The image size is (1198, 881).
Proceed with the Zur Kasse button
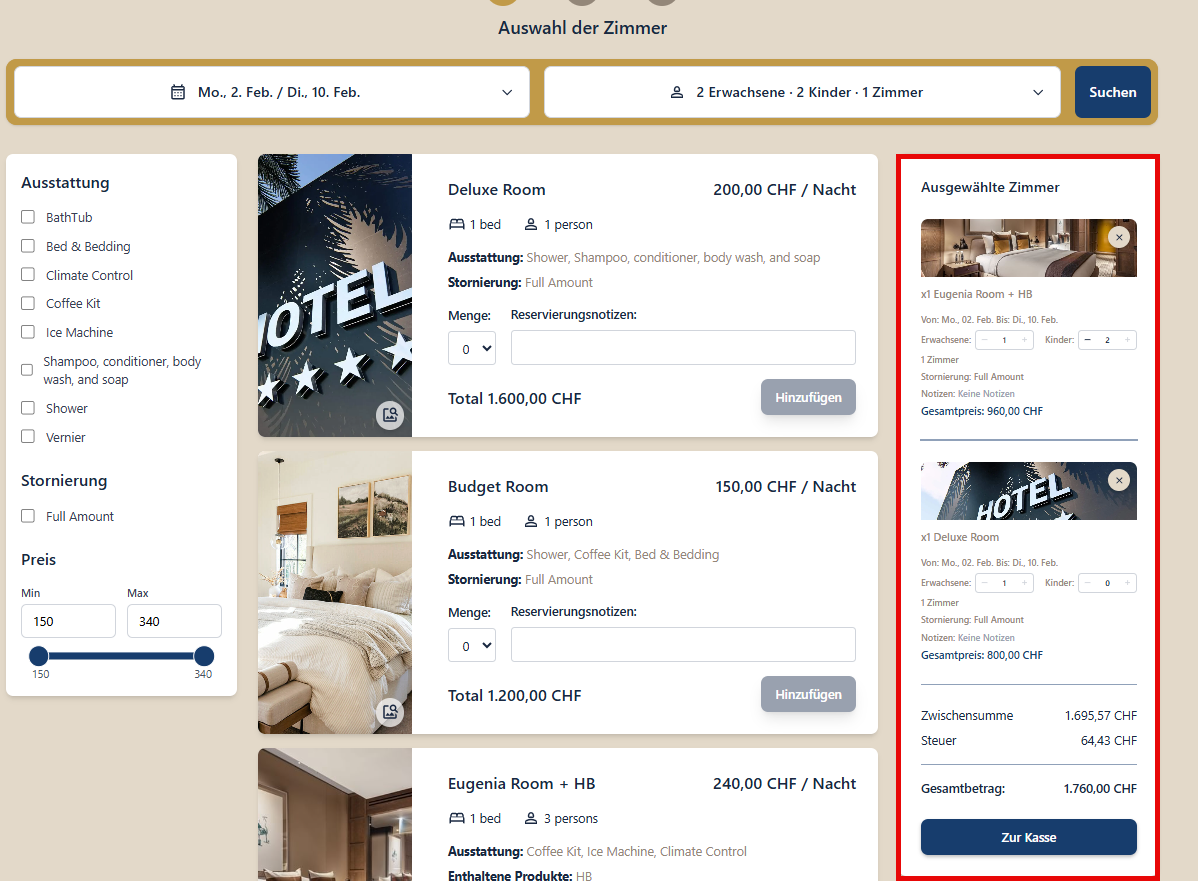[x=1028, y=837]
